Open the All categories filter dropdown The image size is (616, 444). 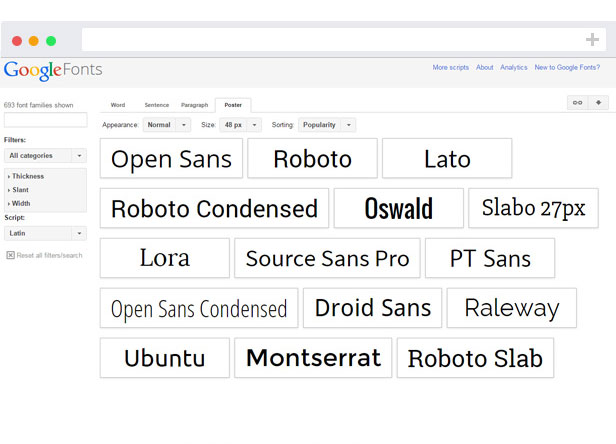click(45, 156)
